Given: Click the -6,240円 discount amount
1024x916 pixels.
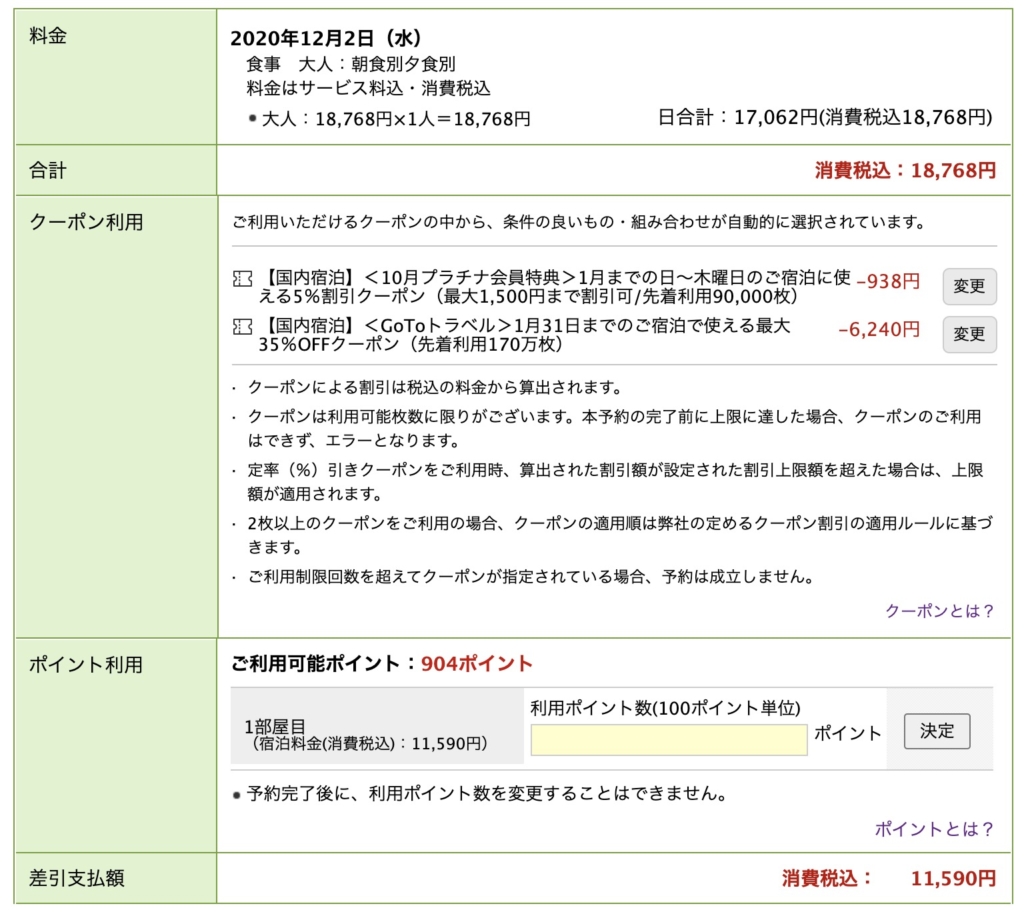Looking at the screenshot, I should [x=879, y=329].
